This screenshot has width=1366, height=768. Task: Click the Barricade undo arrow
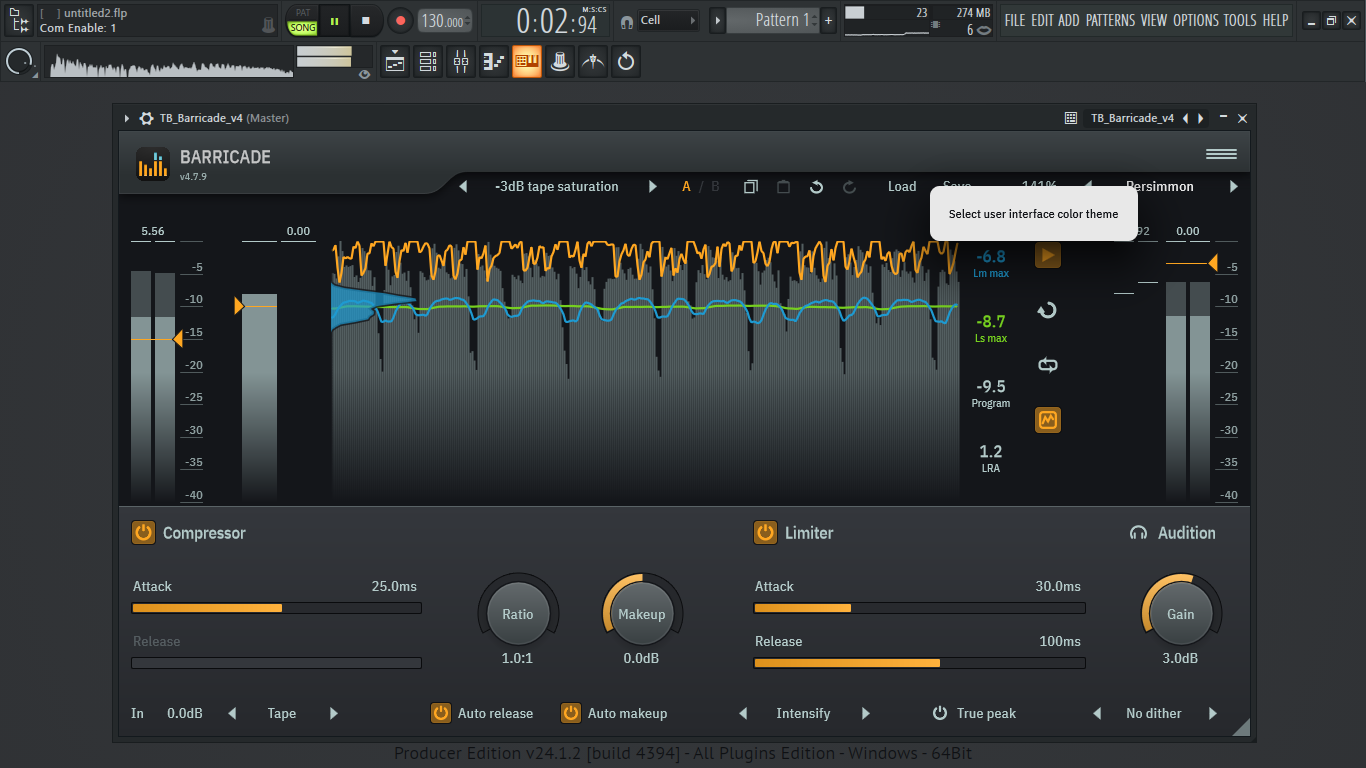[816, 187]
